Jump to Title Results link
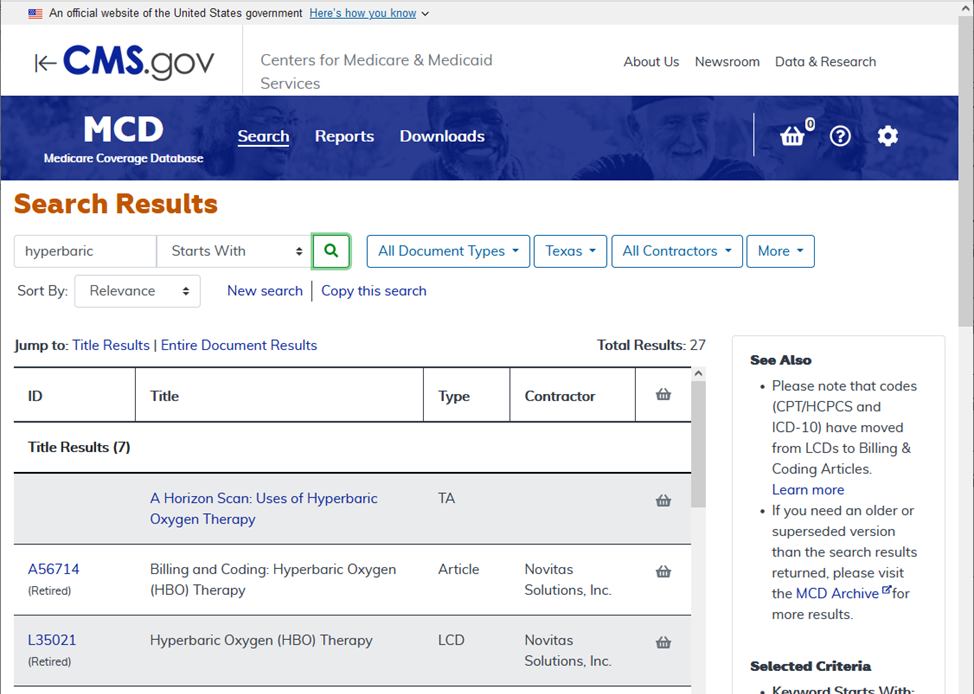The width and height of the screenshot is (974, 694). [111, 345]
